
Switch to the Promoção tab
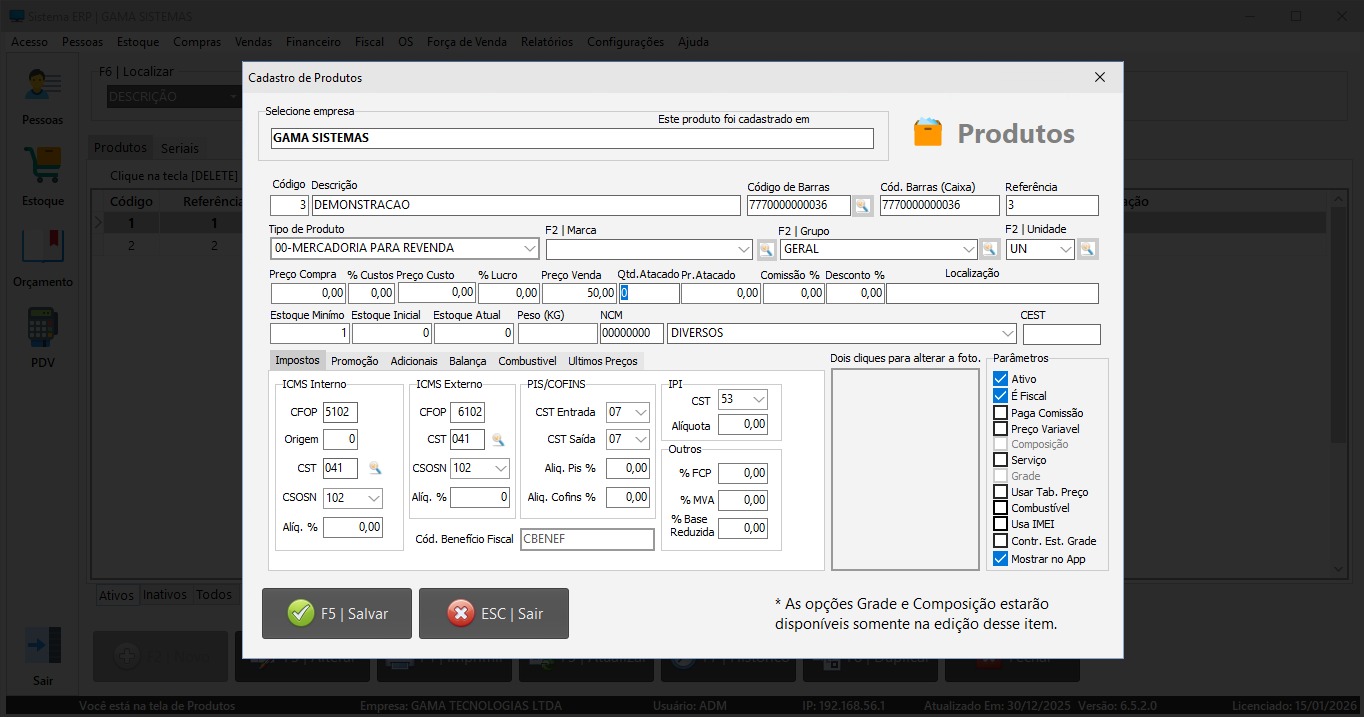click(354, 361)
